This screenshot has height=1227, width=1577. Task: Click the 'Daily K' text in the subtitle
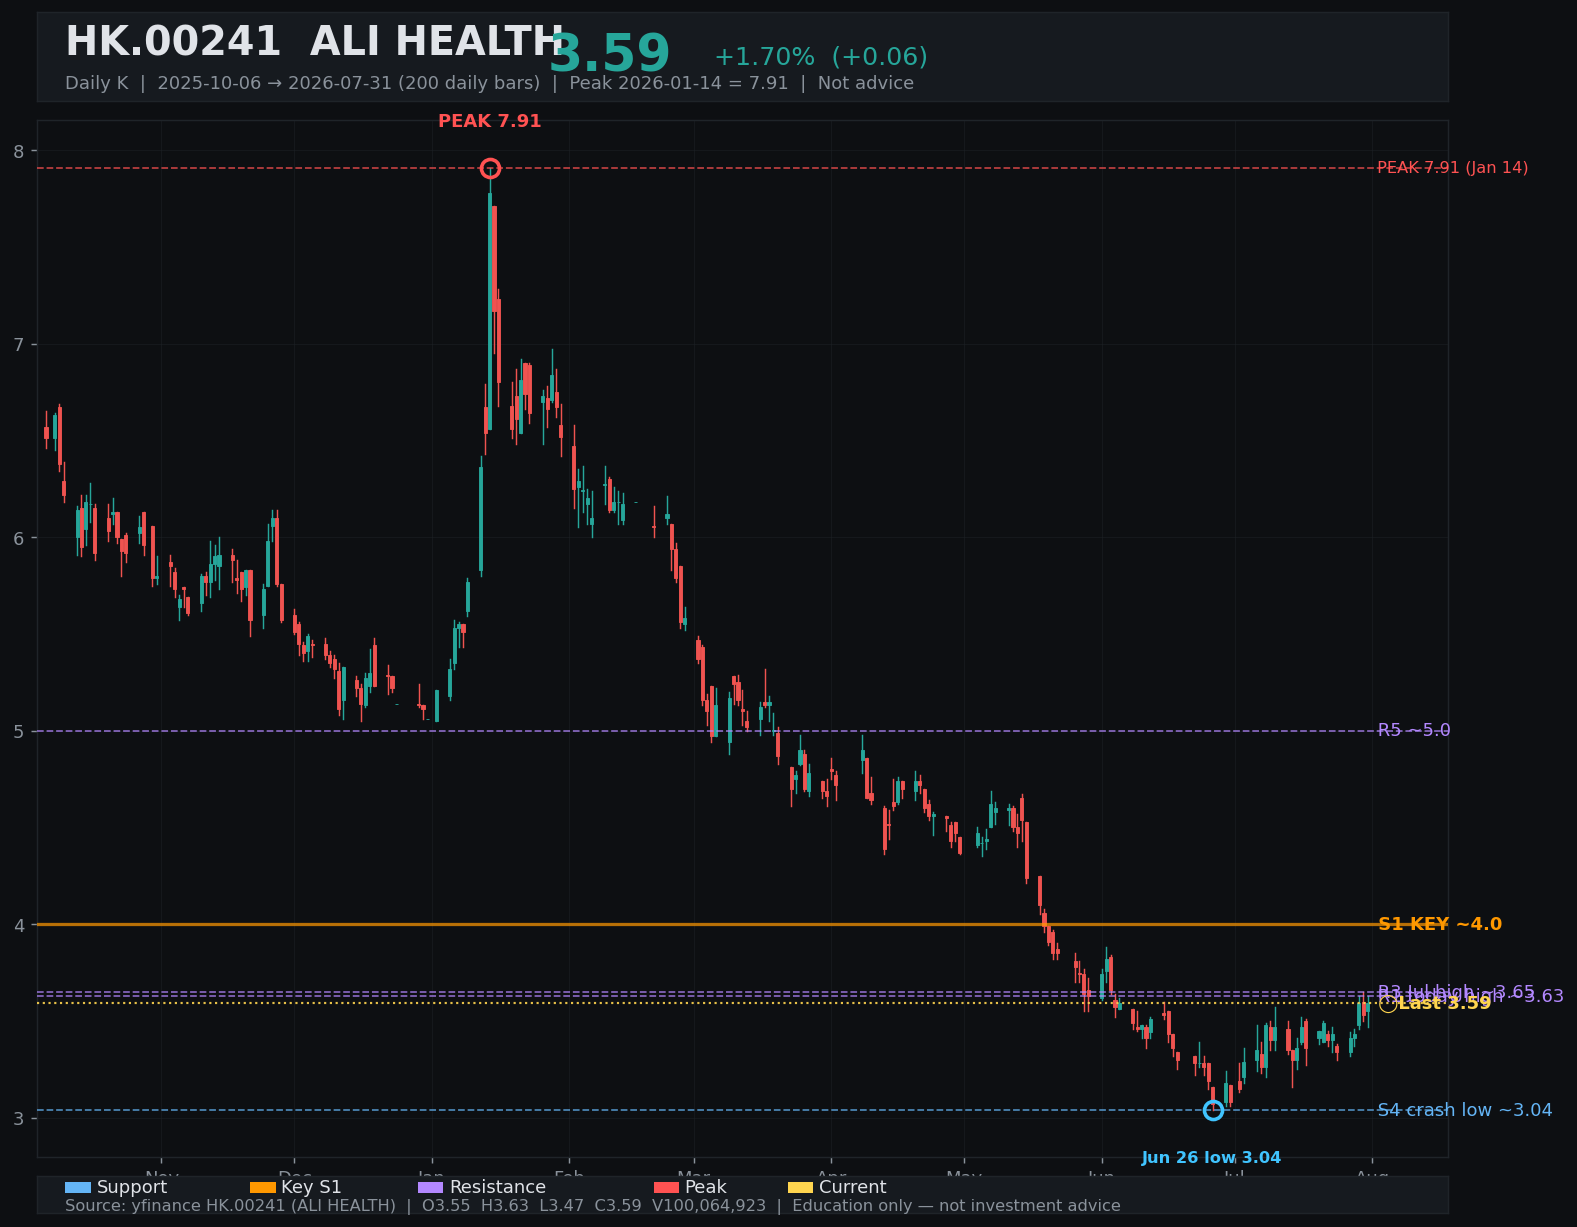[x=97, y=83]
